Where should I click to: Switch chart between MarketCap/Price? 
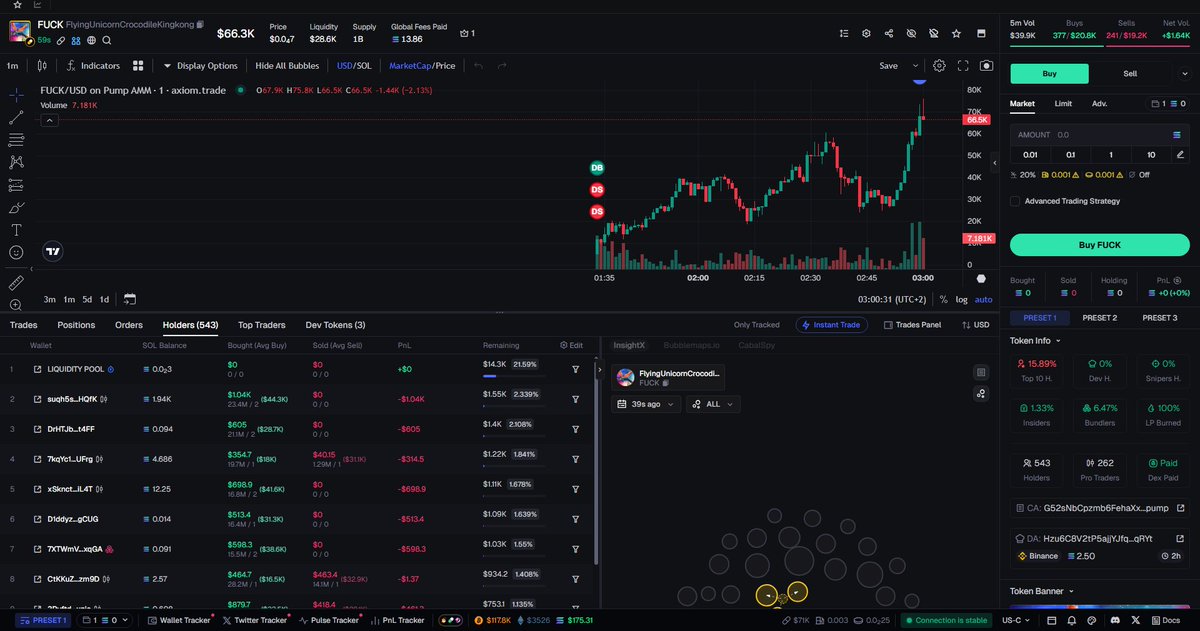tap(422, 66)
